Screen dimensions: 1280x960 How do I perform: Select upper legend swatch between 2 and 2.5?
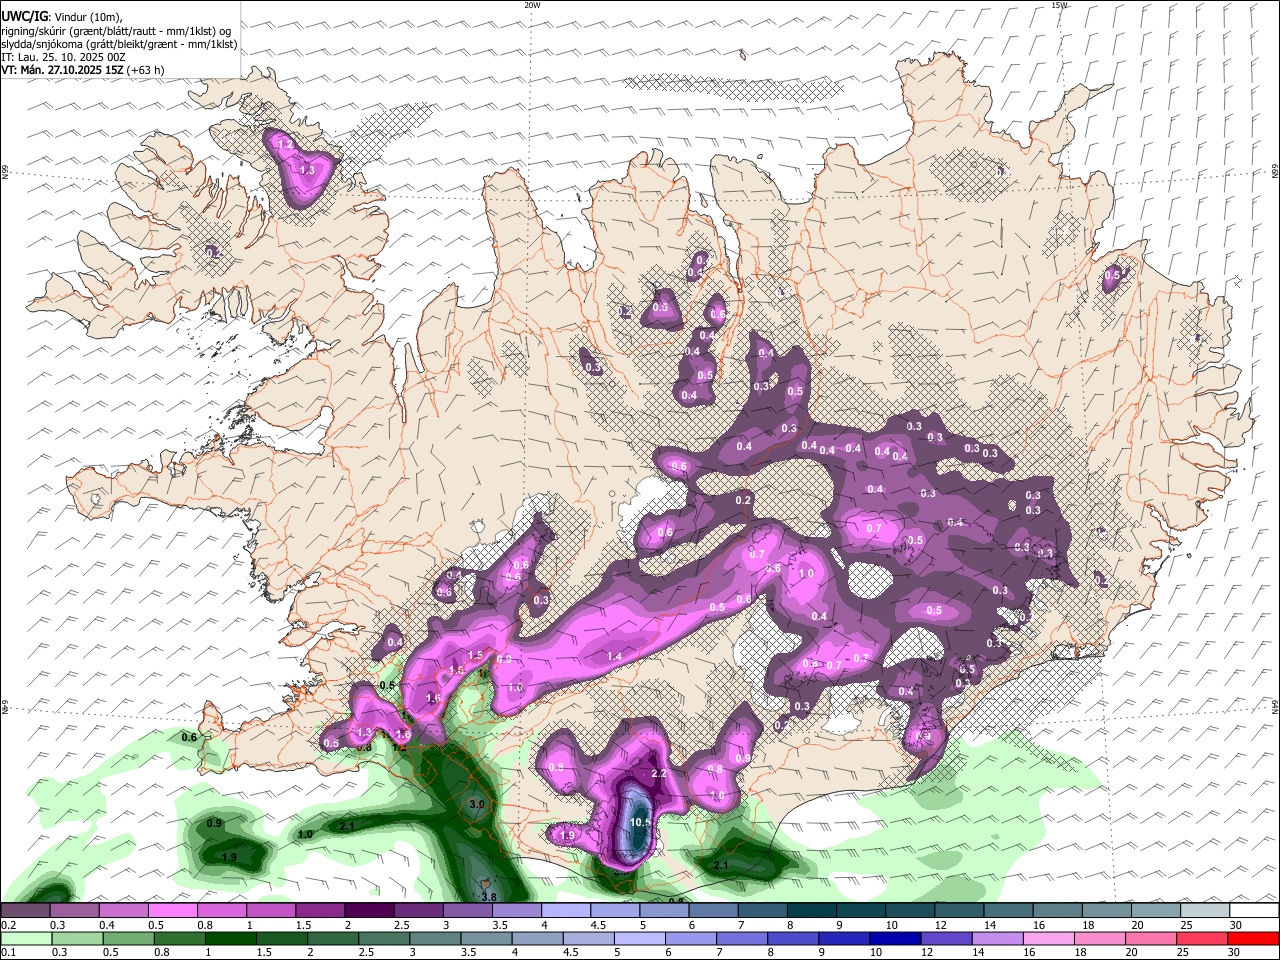click(x=369, y=911)
